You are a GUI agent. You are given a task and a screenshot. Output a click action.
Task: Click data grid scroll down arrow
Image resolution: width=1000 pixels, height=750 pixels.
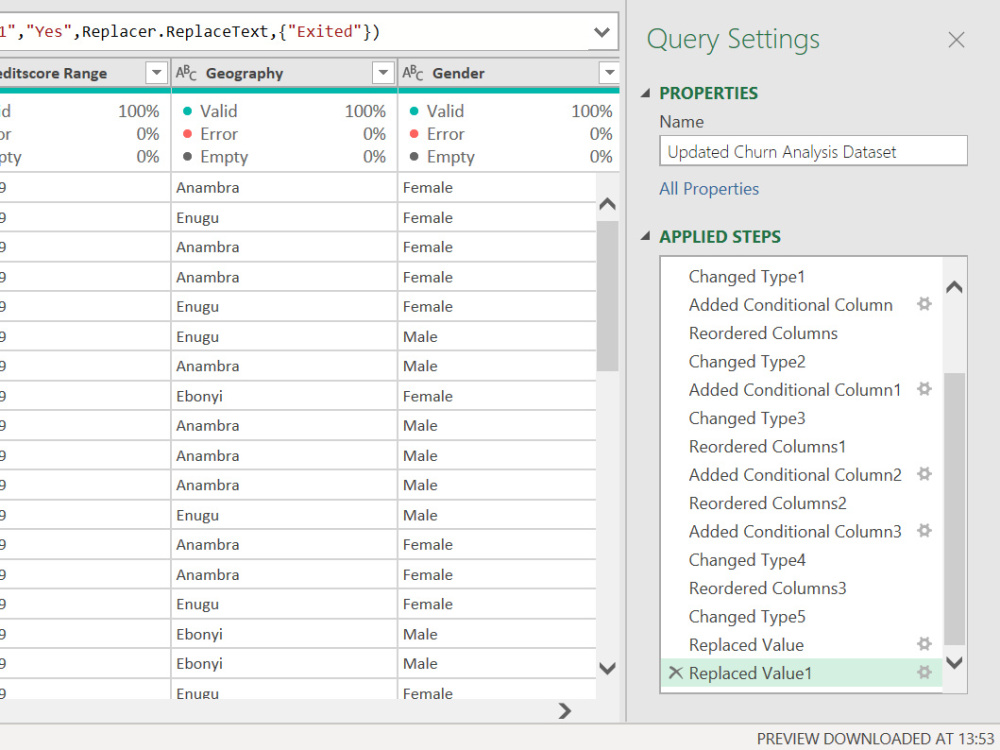607,668
